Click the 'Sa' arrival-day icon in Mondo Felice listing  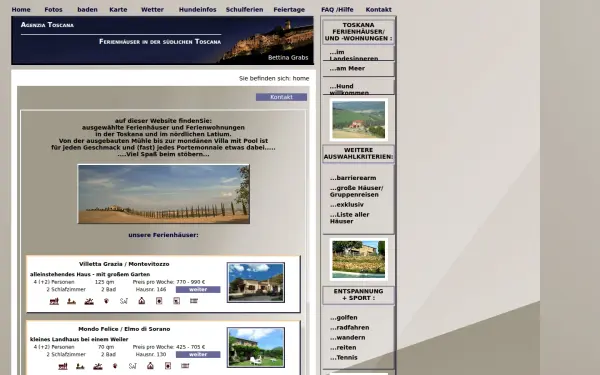tap(132, 366)
